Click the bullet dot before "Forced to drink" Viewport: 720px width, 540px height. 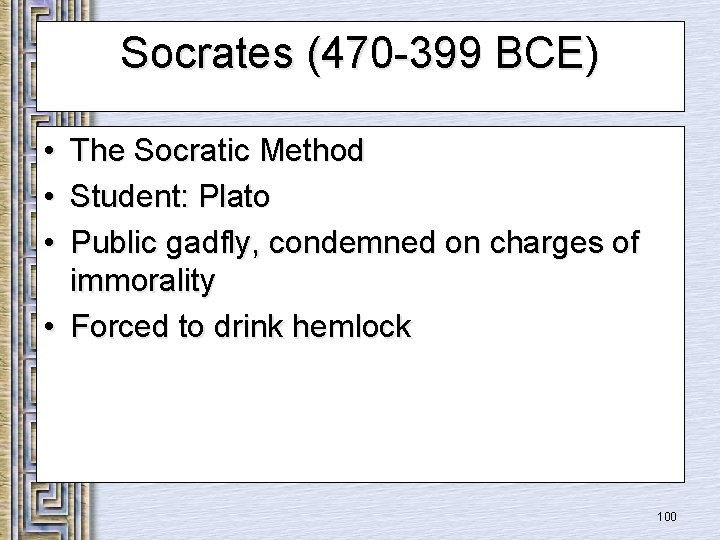point(50,326)
